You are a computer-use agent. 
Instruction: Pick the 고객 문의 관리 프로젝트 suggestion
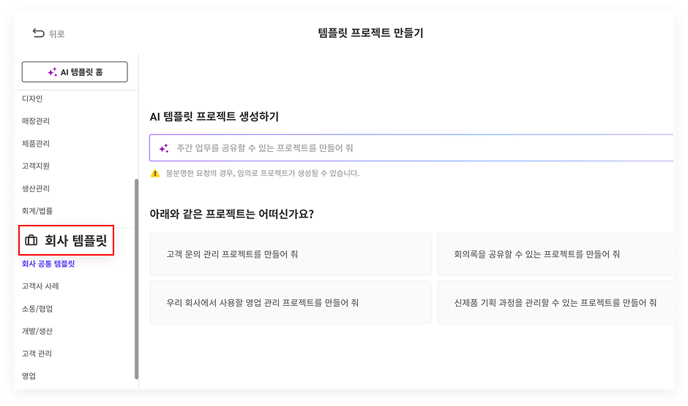[290, 254]
